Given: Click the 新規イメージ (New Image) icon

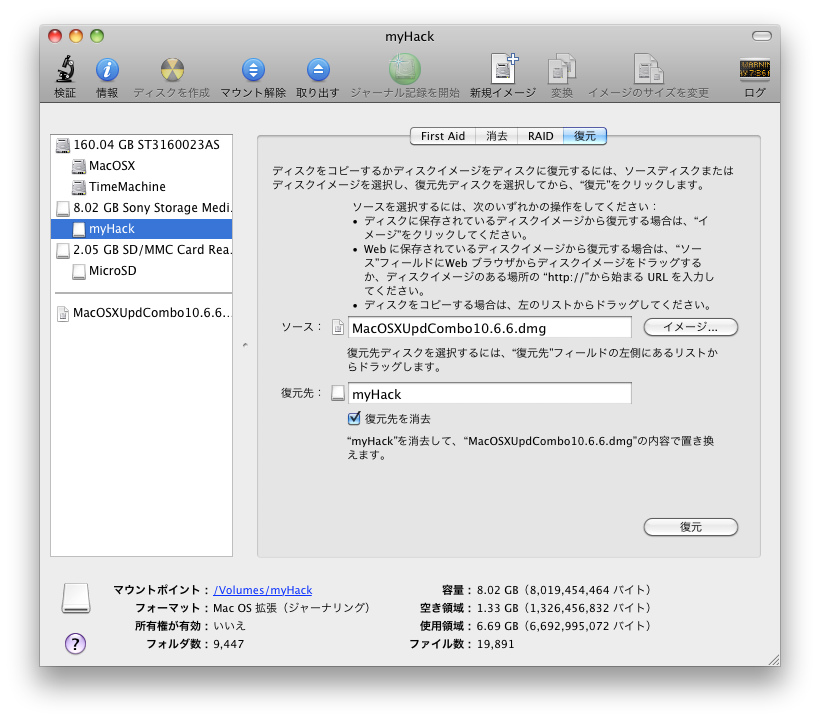Looking at the screenshot, I should (502, 72).
